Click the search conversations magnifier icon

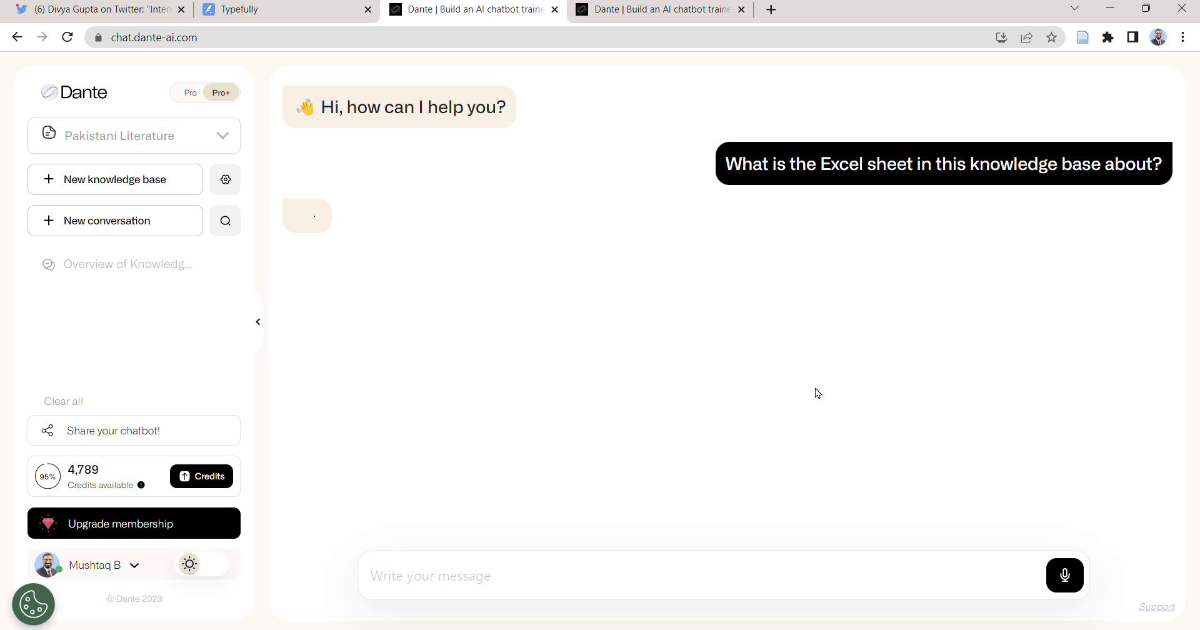pyautogui.click(x=225, y=221)
